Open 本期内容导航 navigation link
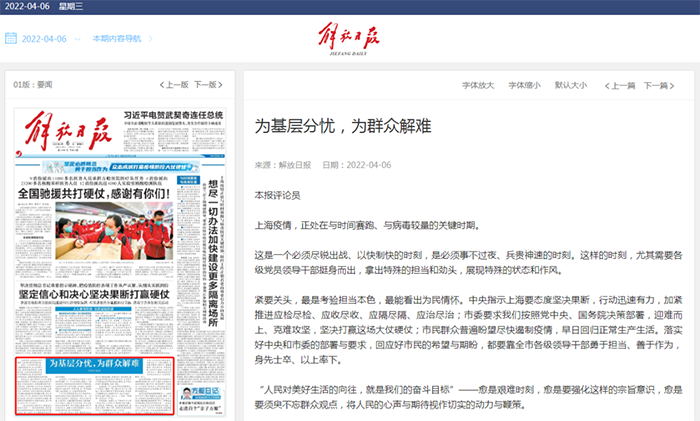Viewport: 700px width, 421px height. pos(117,39)
